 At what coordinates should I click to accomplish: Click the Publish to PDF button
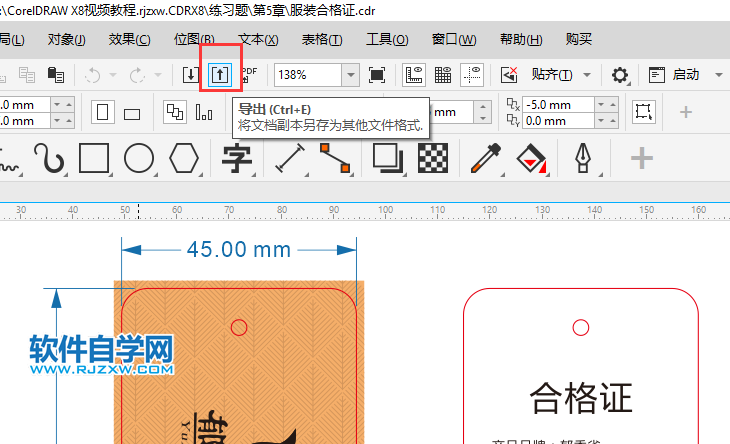[249, 75]
